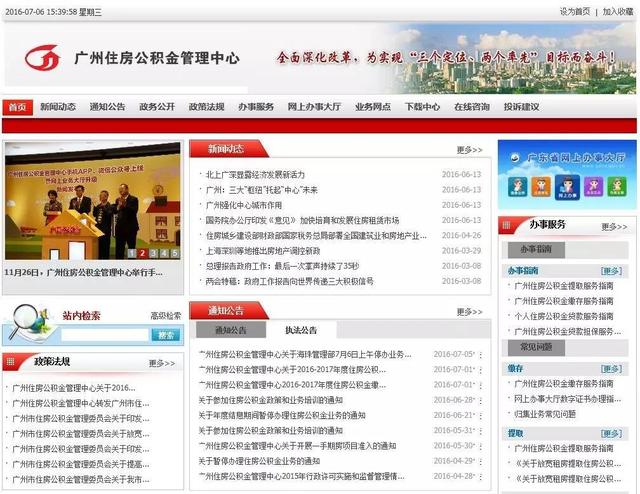
Task: Open 个人住房公积金贷款服务指南
Action: click(564, 316)
